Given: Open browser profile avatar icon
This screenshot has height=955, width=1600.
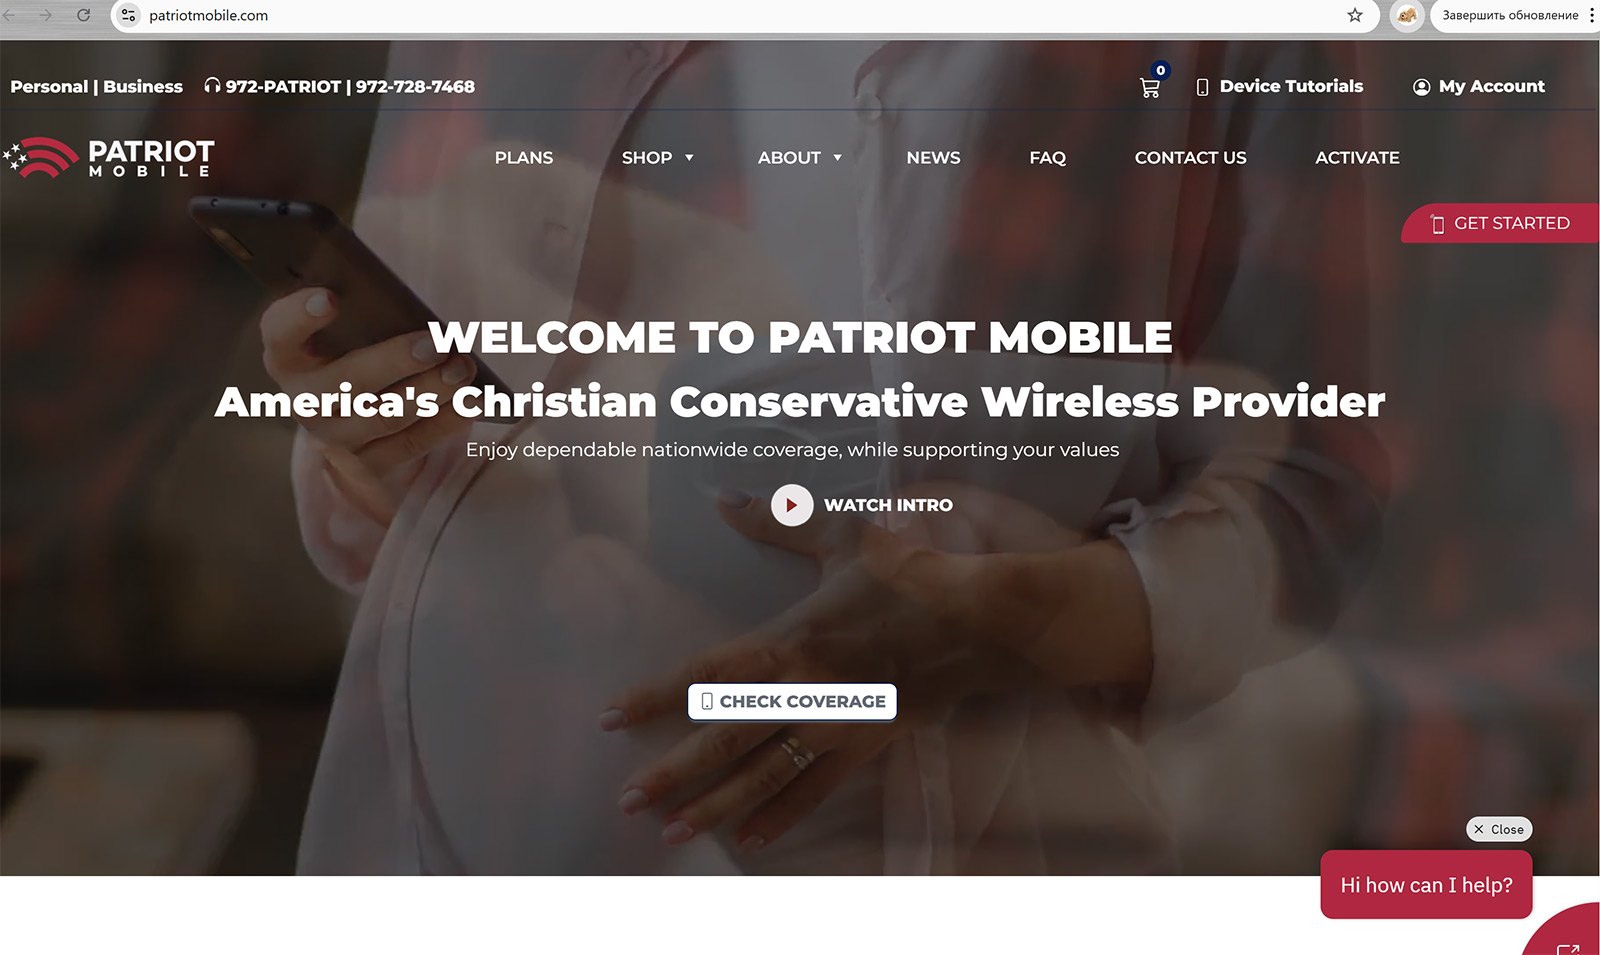Looking at the screenshot, I should tap(1407, 15).
